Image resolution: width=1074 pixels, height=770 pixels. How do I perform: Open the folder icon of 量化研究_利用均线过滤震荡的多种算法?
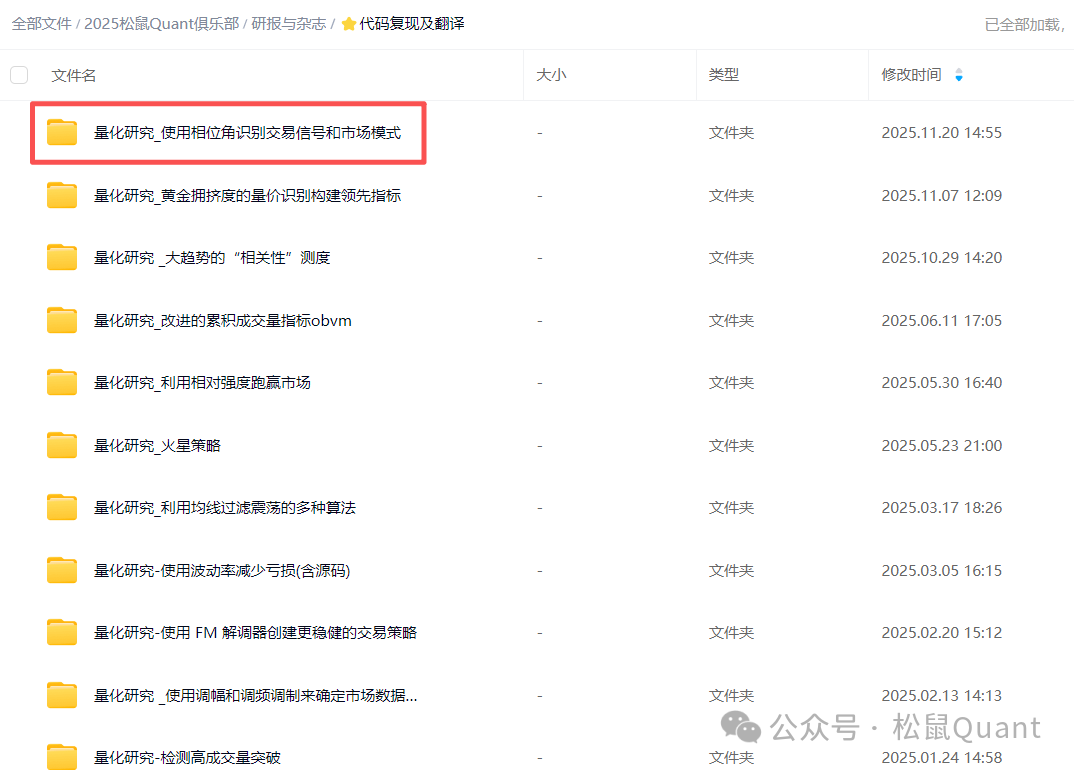[61, 507]
